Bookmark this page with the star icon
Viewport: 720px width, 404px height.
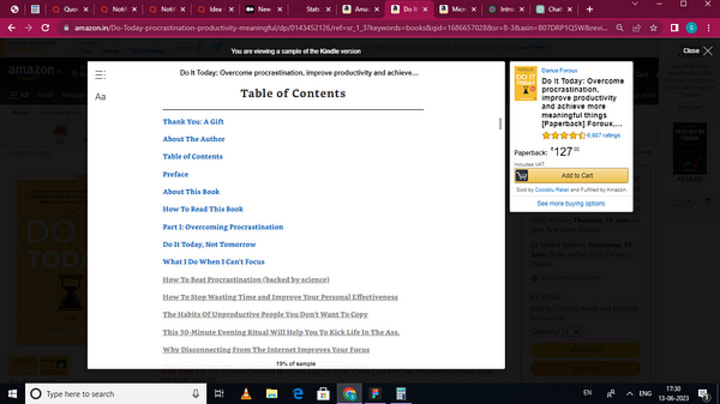click(653, 28)
